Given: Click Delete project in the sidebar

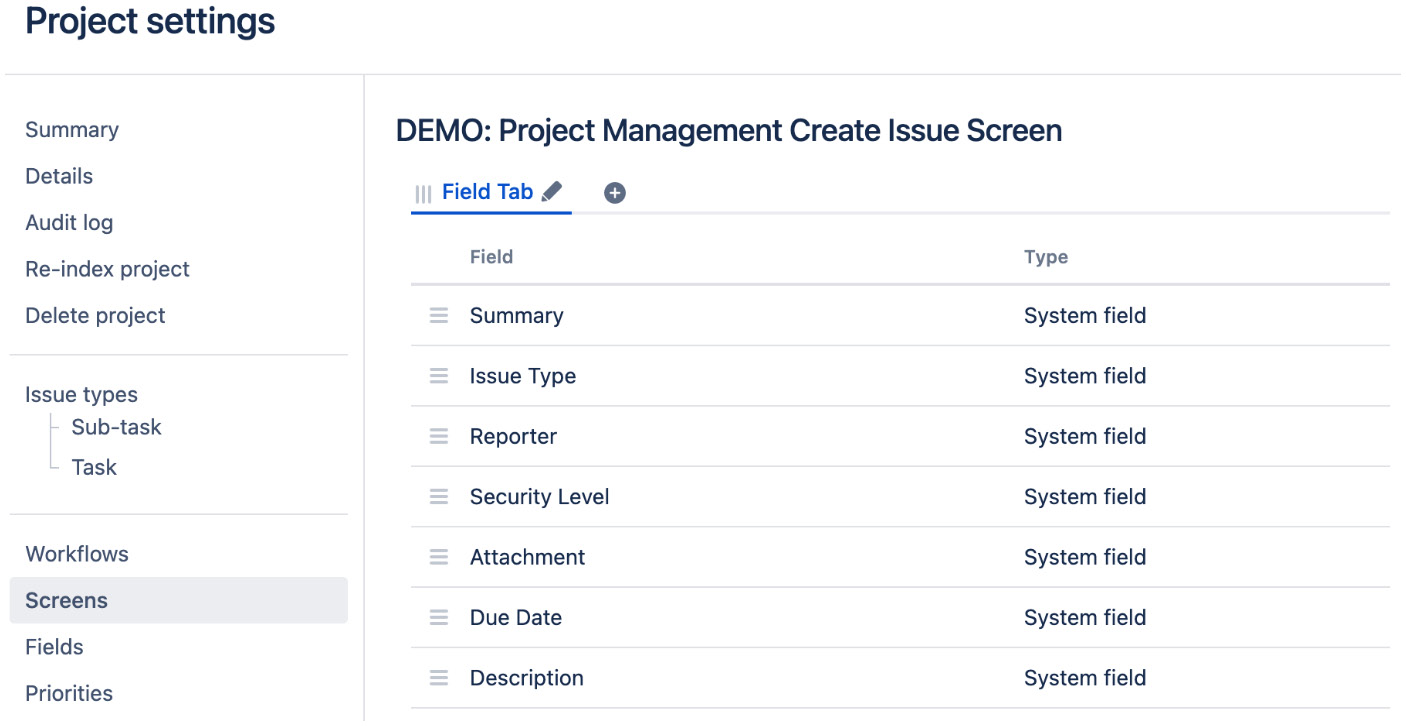Looking at the screenshot, I should (95, 315).
